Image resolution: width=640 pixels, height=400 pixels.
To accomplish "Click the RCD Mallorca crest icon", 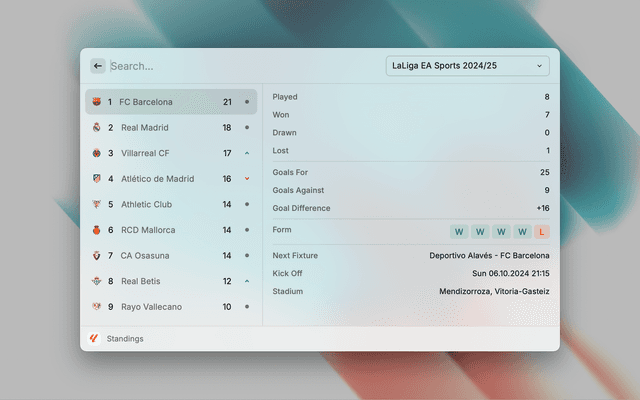I will (x=96, y=230).
